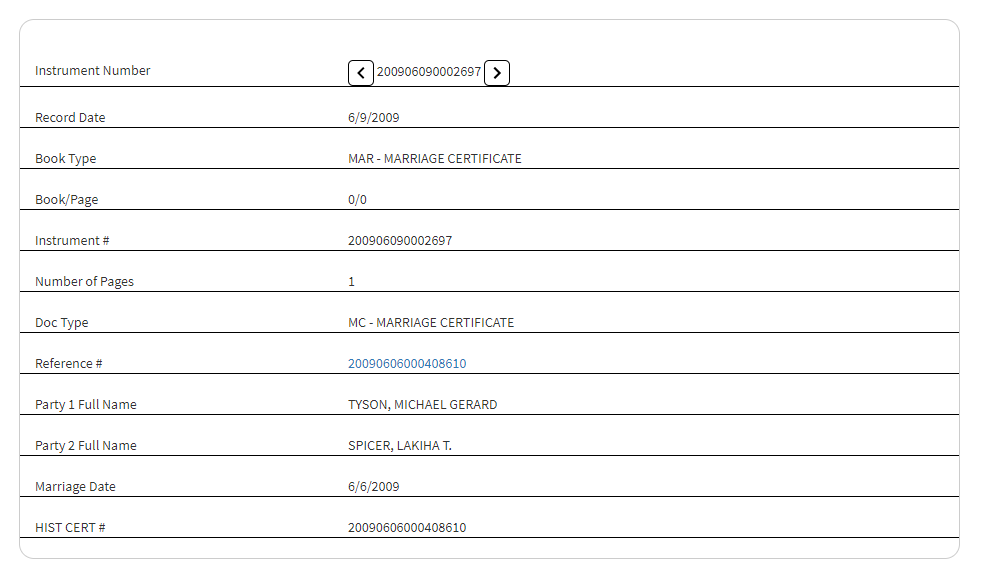Click the MAR - MARRIAGE CERTIFICATE book type
Screen dimensions: 982x570
pyautogui.click(x=434, y=159)
